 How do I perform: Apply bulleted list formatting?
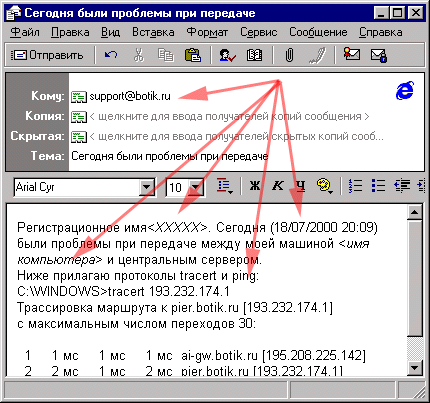[378, 186]
